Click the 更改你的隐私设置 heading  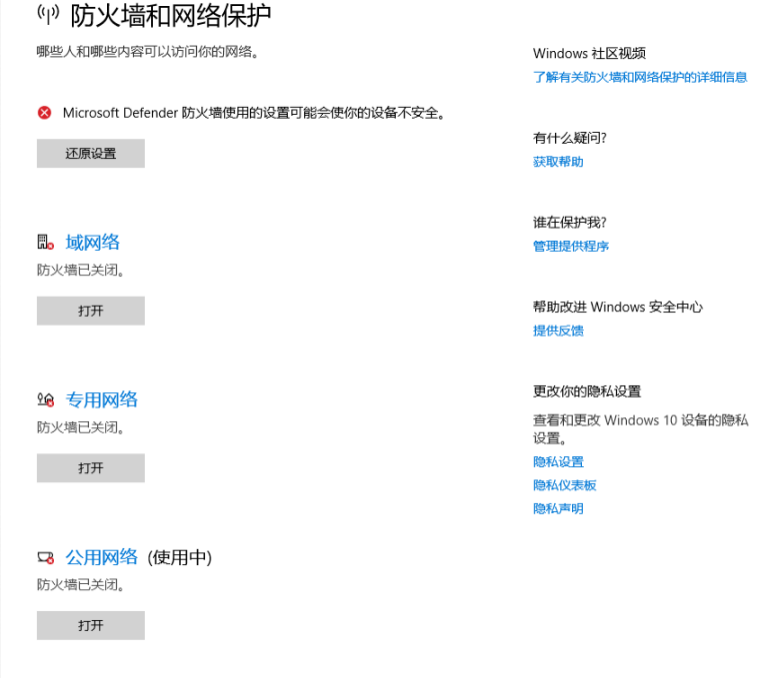click(x=586, y=391)
